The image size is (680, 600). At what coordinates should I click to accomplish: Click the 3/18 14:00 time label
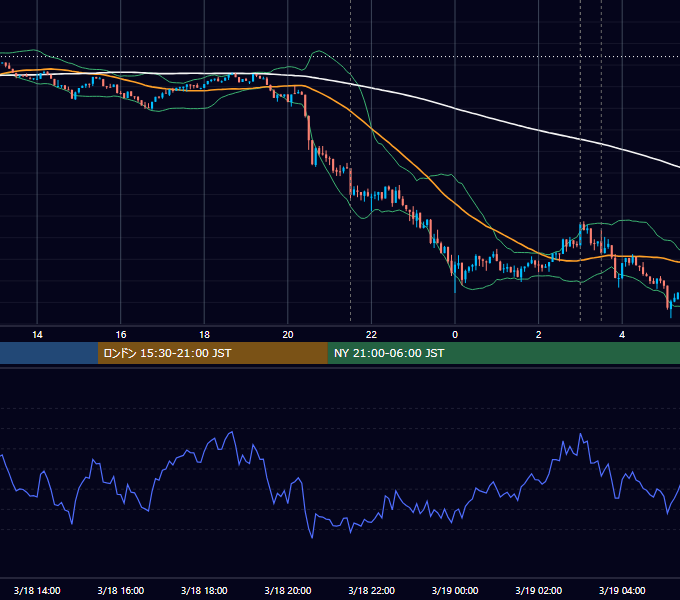37,590
